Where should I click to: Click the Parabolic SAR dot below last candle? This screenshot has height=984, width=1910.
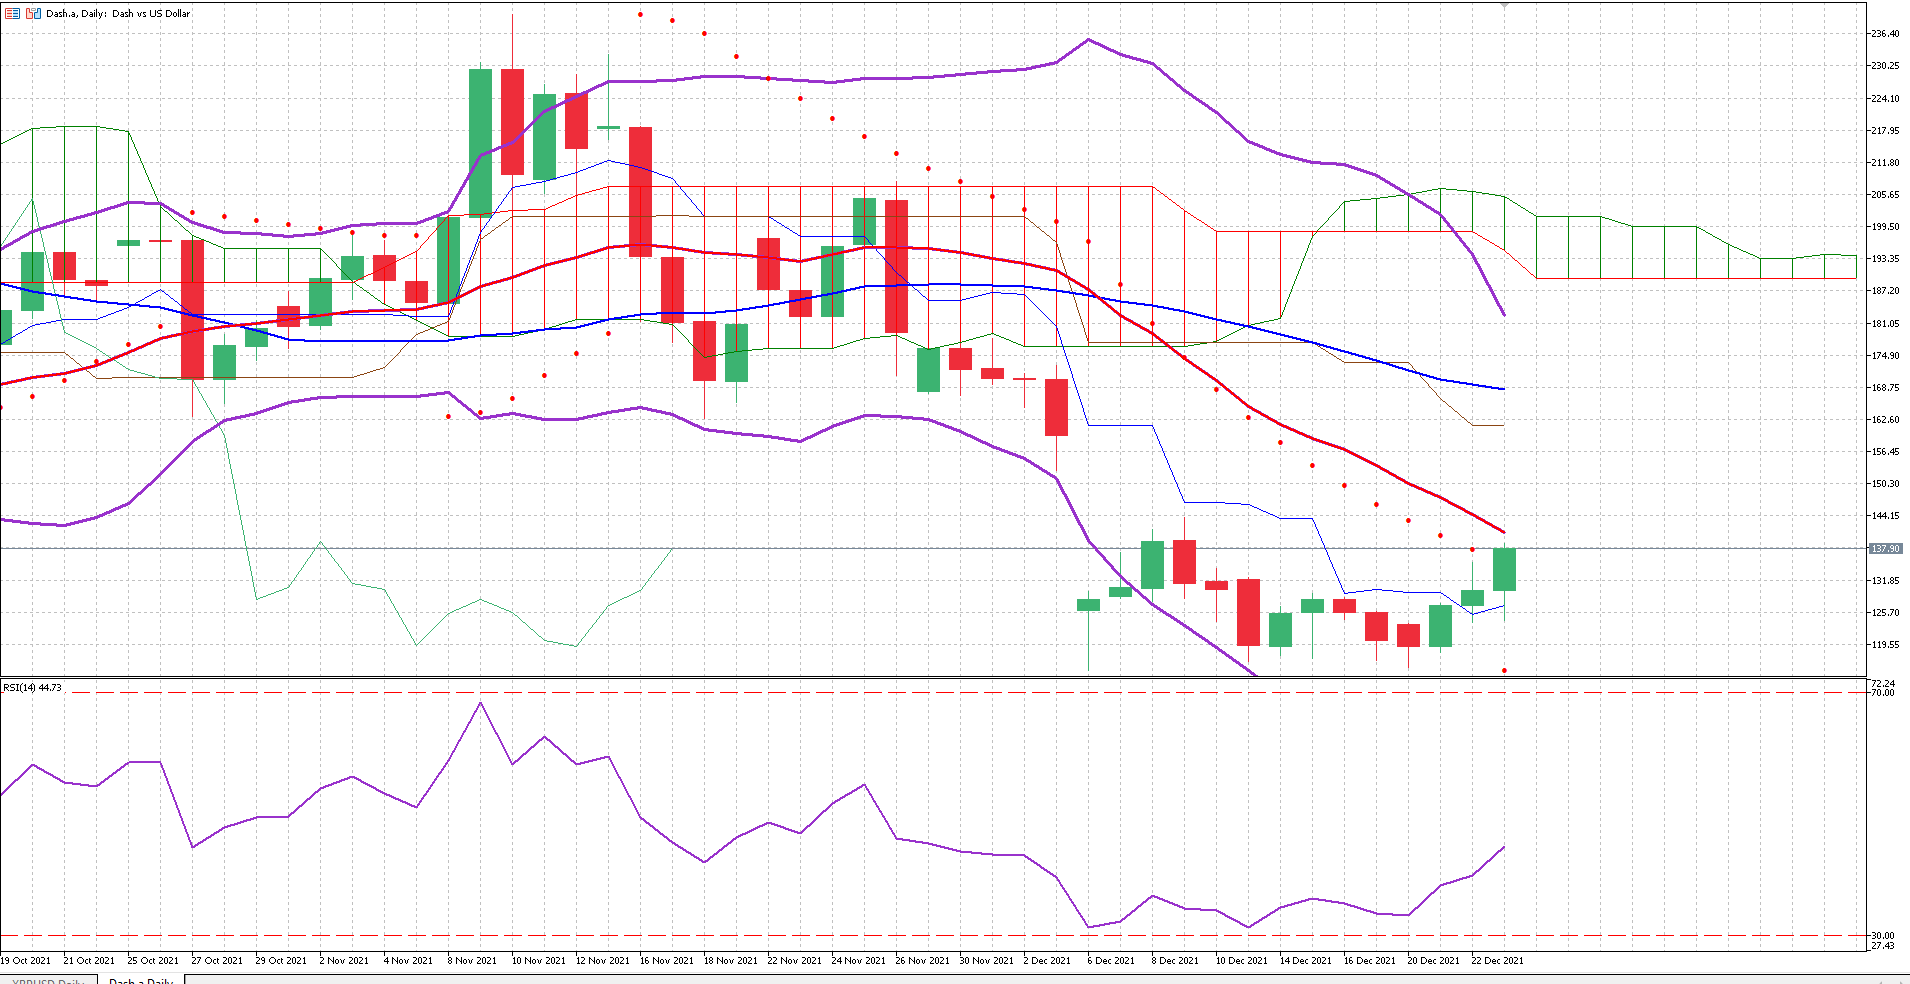tap(1504, 671)
